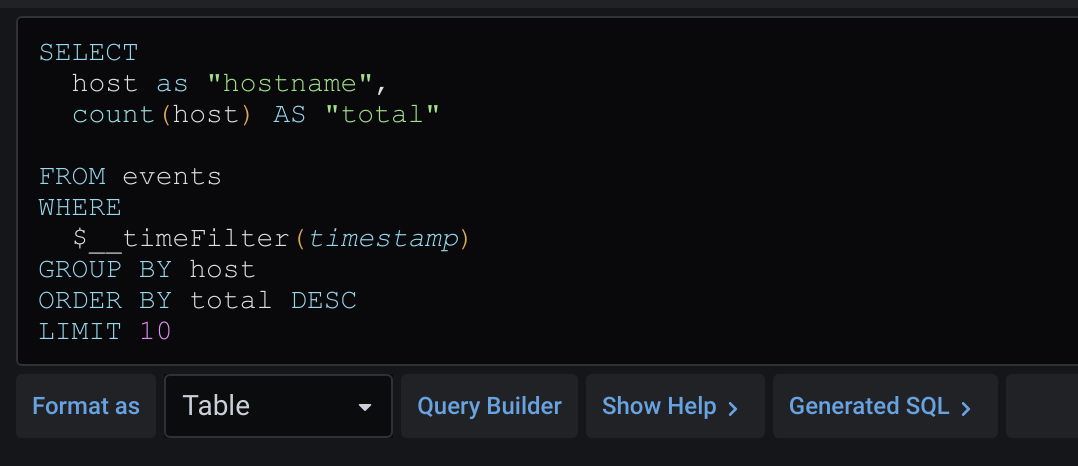Click the count function in the query
Viewport: 1078px width, 466px height.
coord(113,115)
